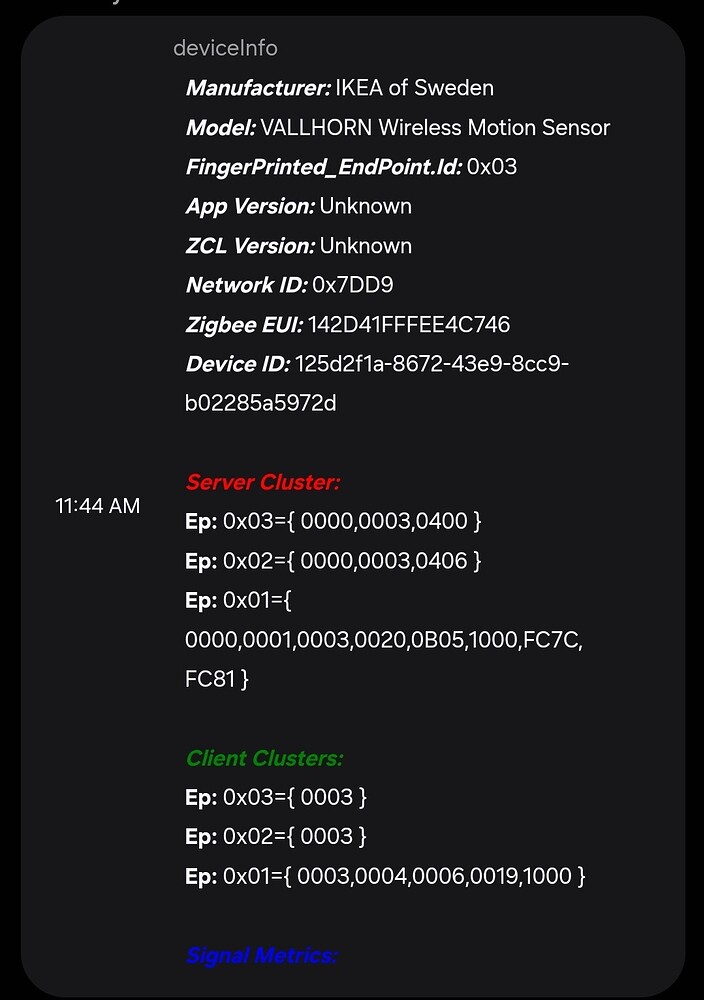
Task: Select the server endpoint 0x01 clusters starting 0000,0001
Action: coord(384,640)
